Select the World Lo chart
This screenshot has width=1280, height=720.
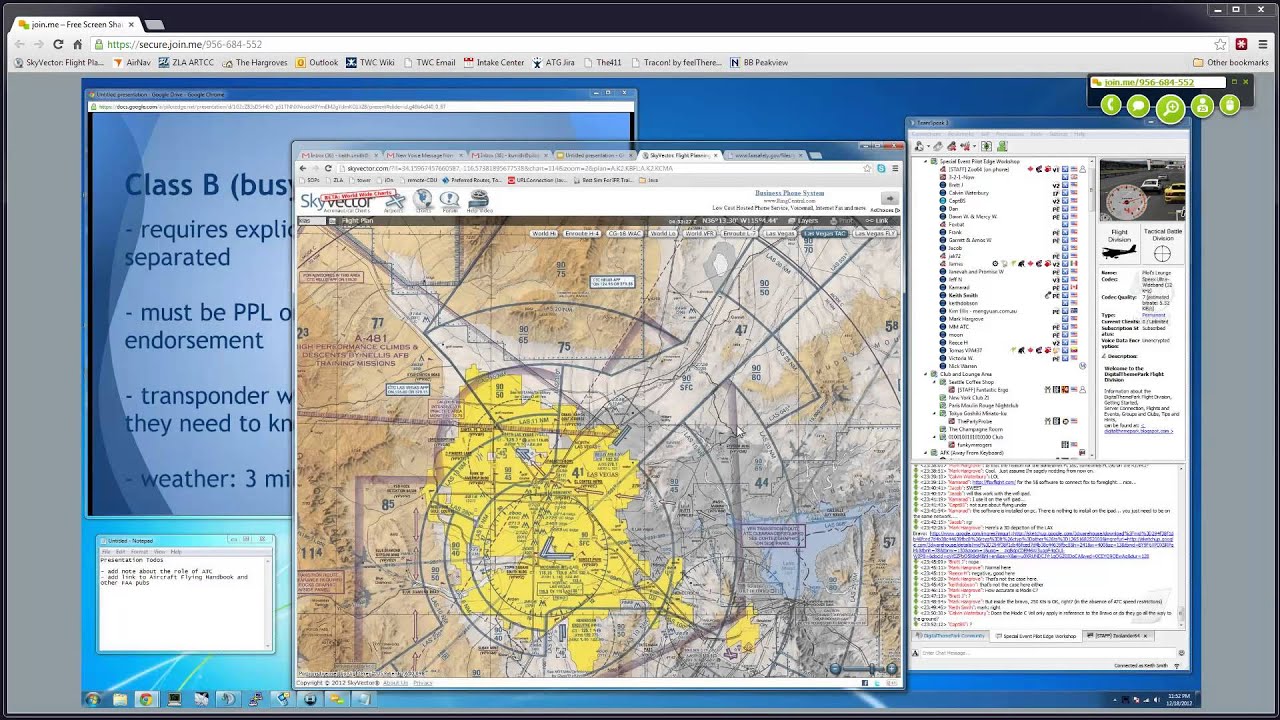(662, 233)
